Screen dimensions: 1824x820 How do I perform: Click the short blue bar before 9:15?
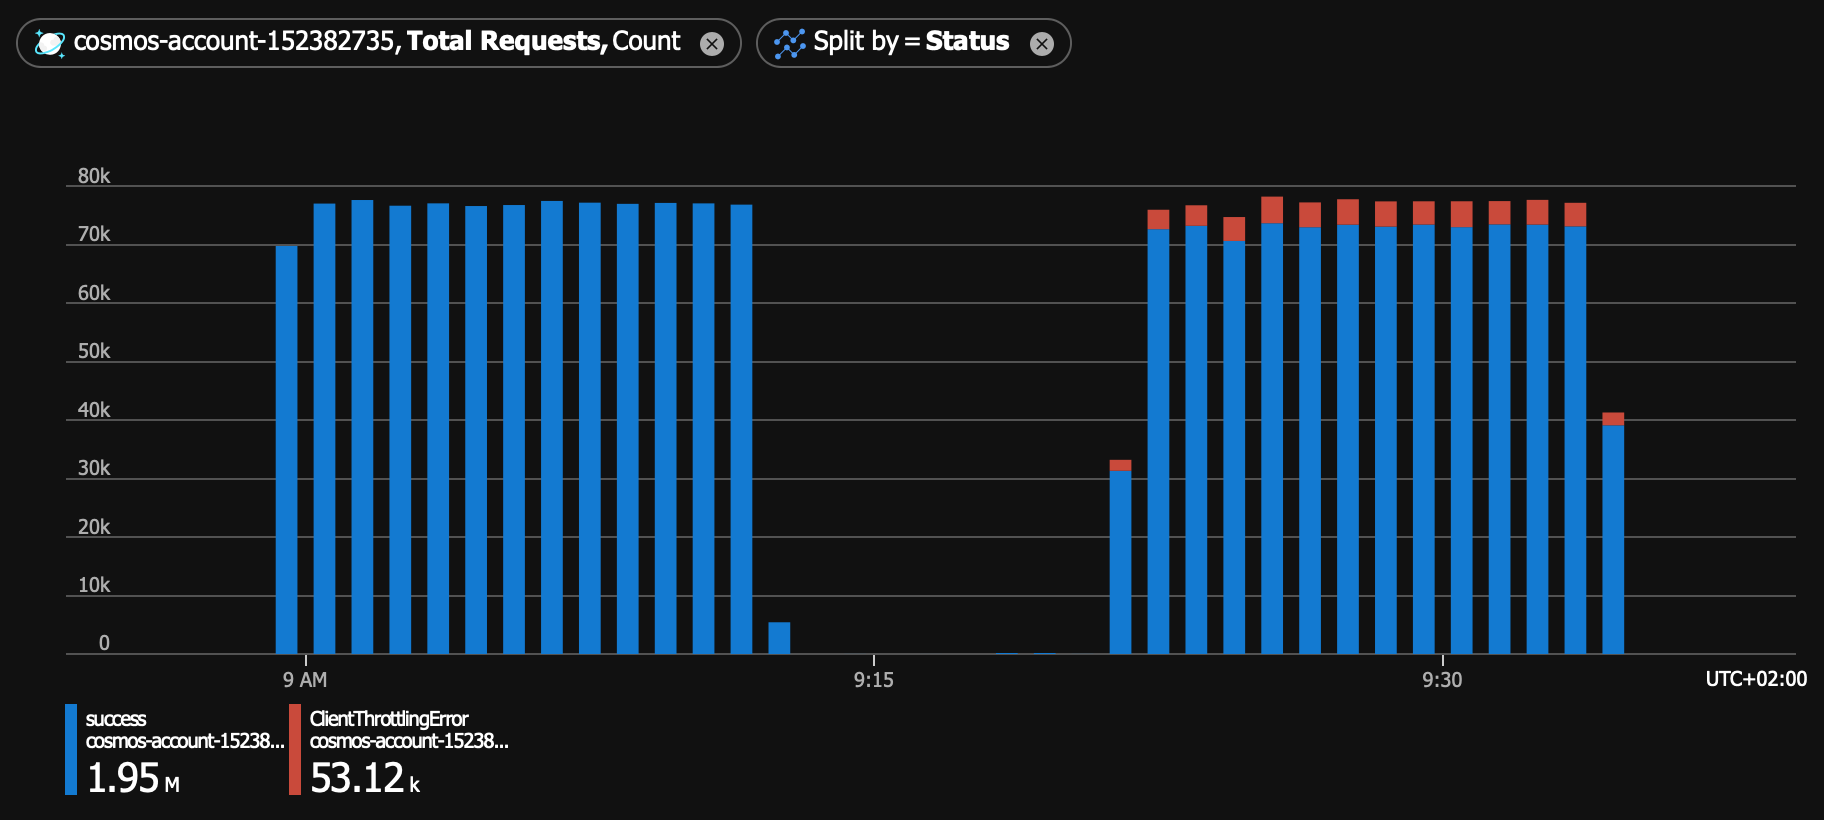779,638
